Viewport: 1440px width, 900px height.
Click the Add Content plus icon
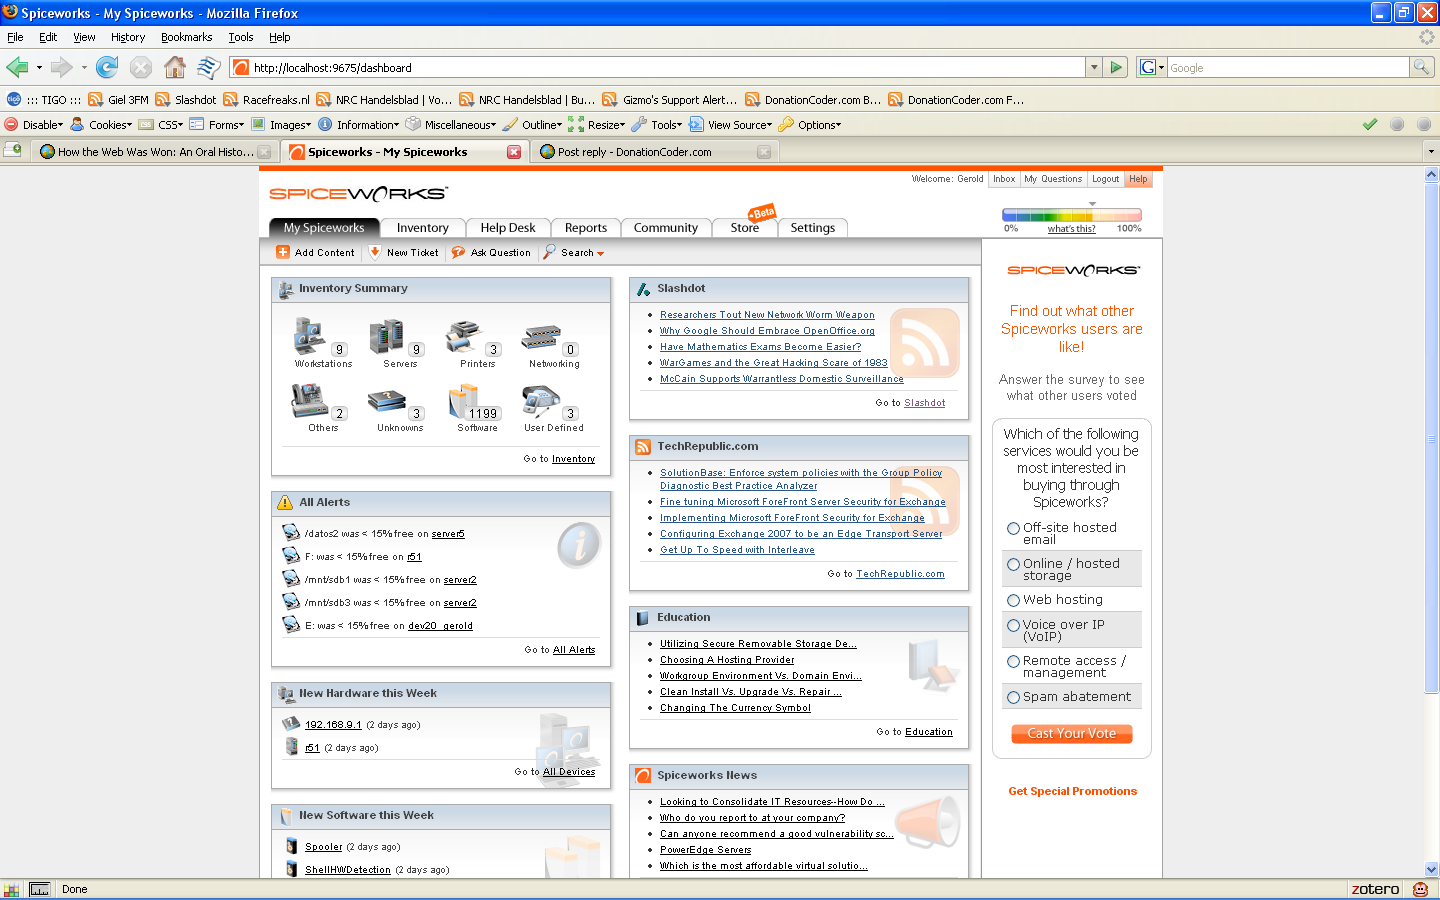283,252
